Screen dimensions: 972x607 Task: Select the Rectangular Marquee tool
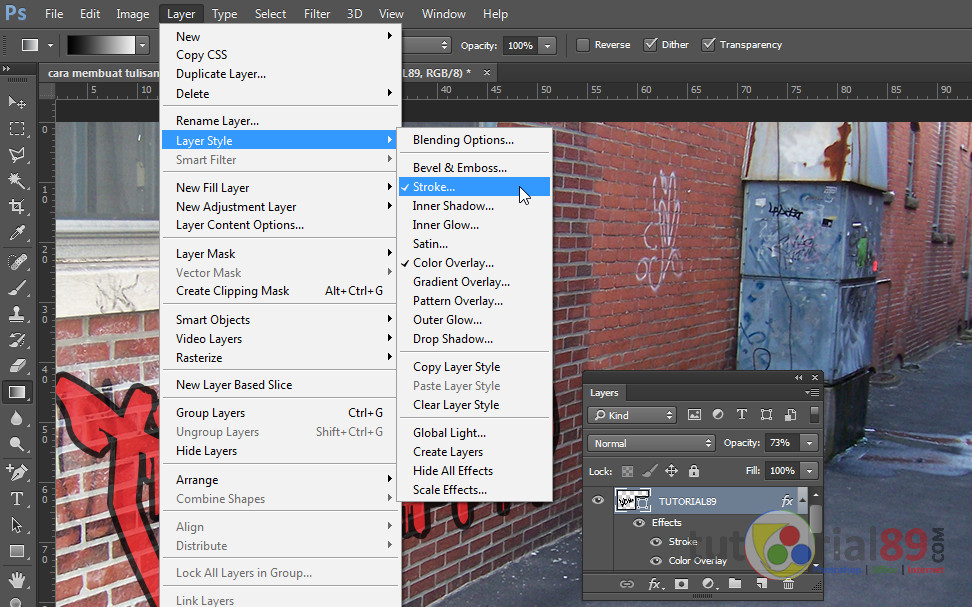point(17,128)
